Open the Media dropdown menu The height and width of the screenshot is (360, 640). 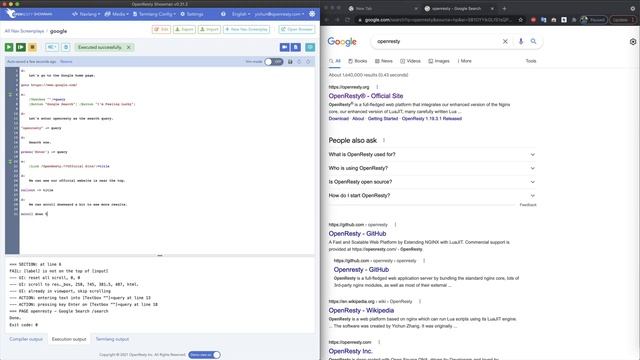pyautogui.click(x=117, y=14)
